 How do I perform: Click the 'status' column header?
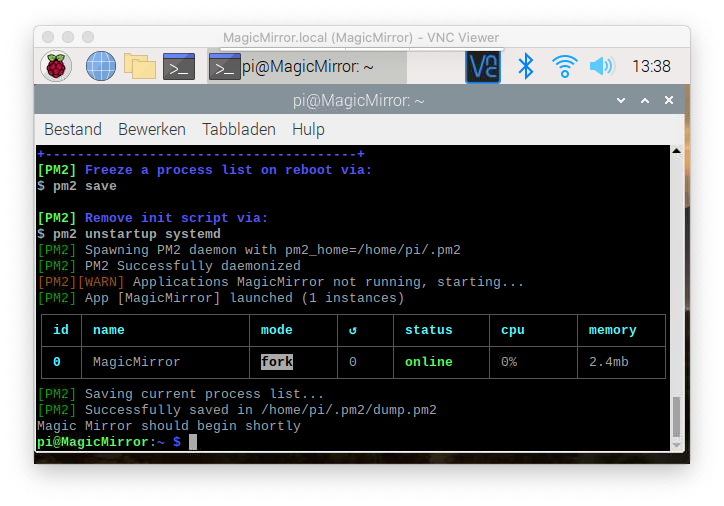[x=428, y=330]
